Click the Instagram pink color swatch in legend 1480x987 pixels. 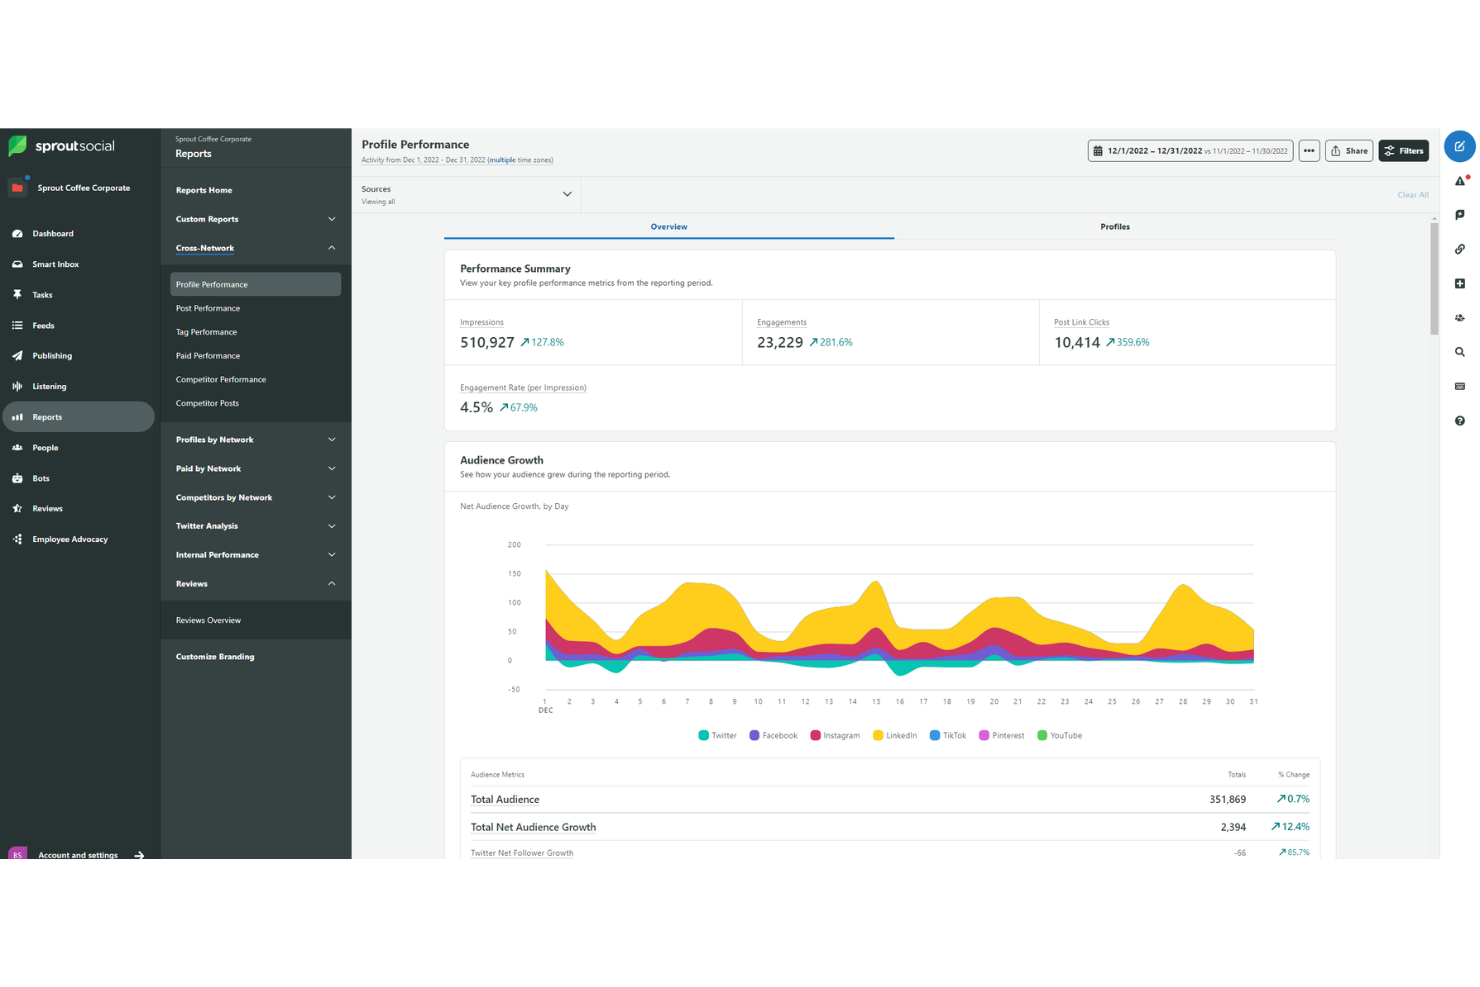click(816, 735)
